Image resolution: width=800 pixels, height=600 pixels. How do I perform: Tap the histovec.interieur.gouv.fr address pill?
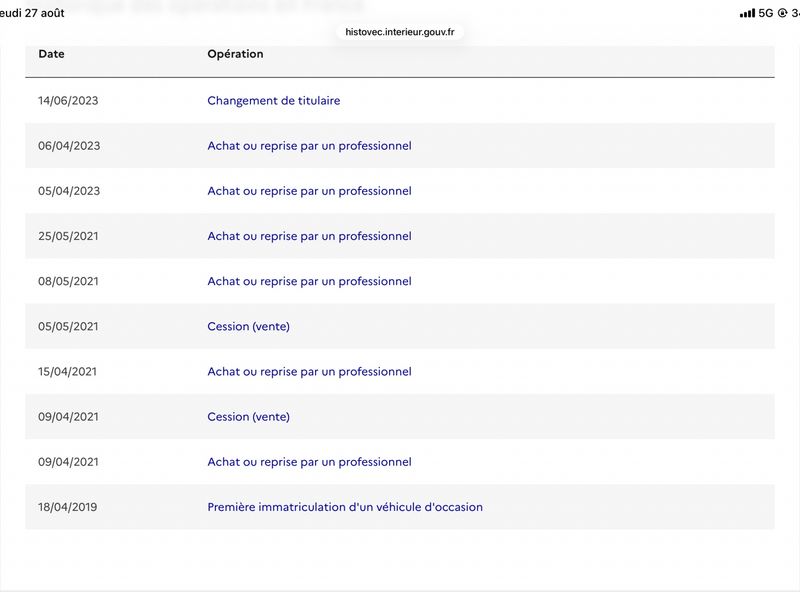pos(399,32)
